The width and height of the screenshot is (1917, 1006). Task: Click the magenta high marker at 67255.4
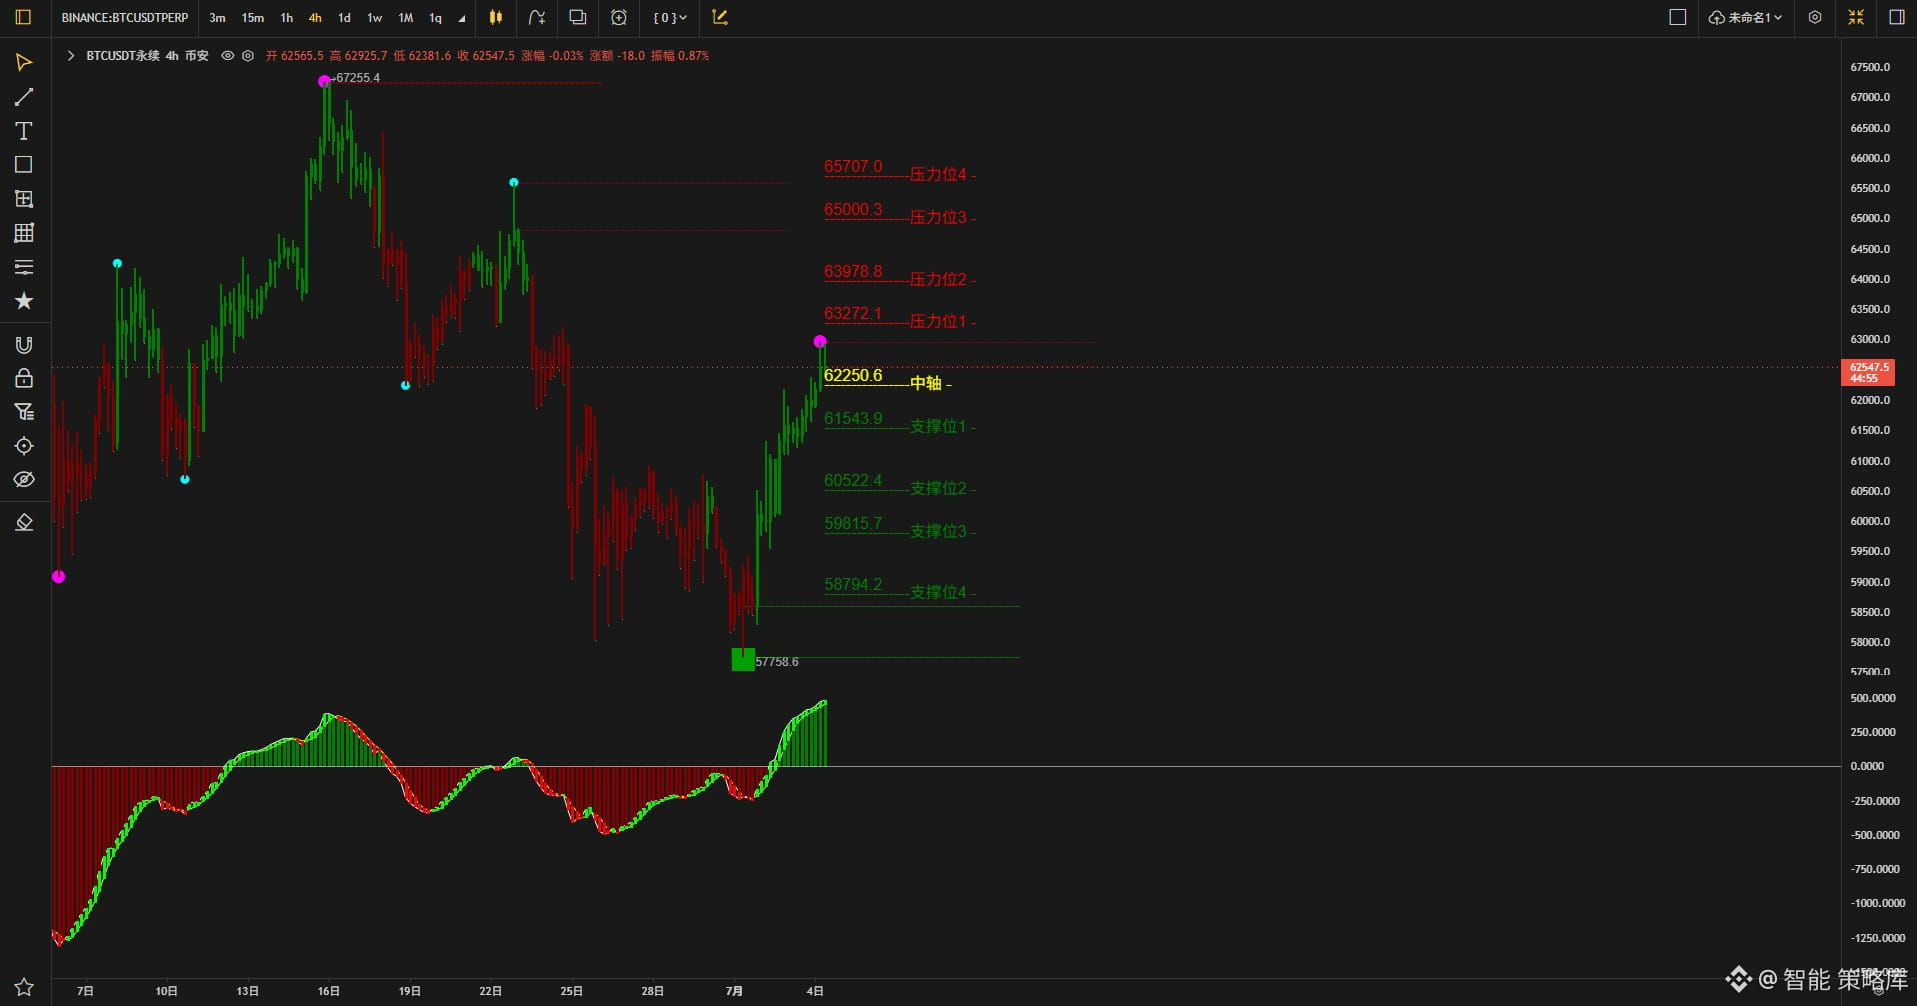(x=324, y=81)
